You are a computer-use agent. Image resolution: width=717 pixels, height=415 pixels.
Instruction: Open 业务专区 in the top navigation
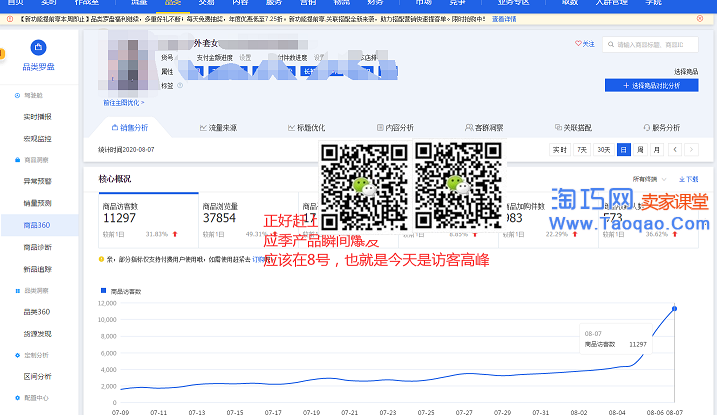coord(513,3)
